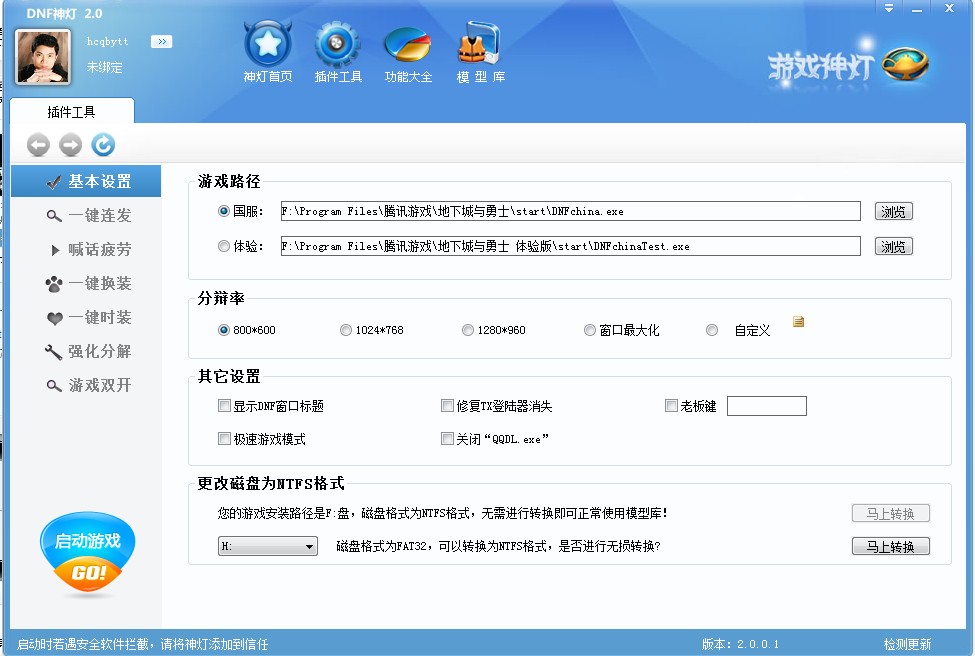The height and width of the screenshot is (656, 975).
Task: Click the username hcqbytt
Action: [x=107, y=42]
